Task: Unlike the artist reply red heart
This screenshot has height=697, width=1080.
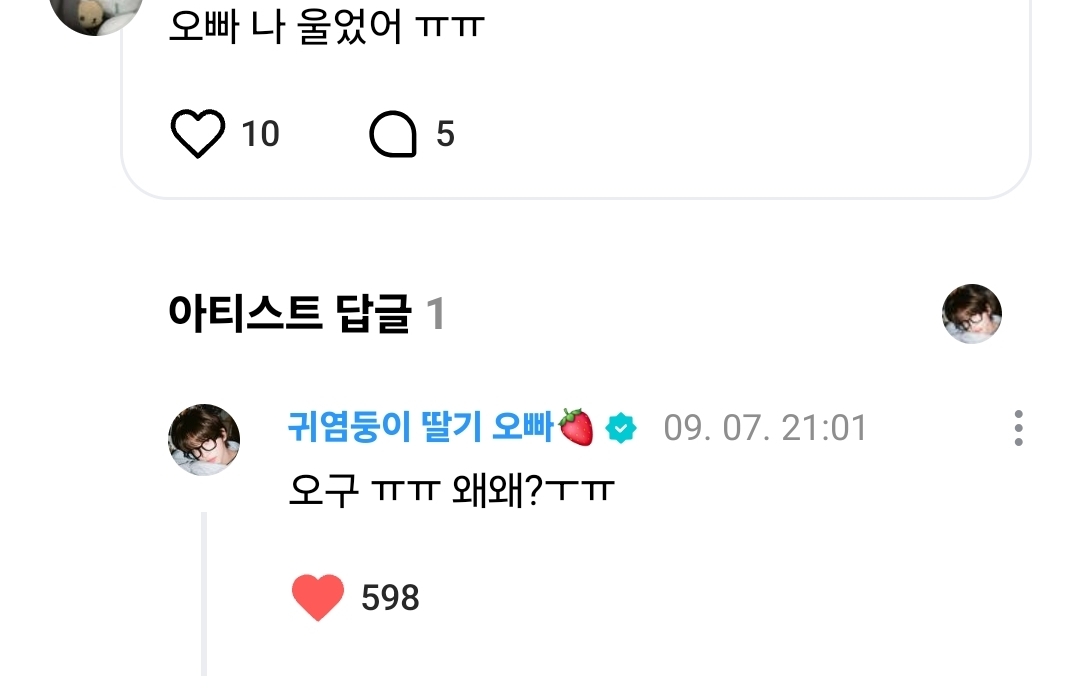Action: pyautogui.click(x=318, y=597)
